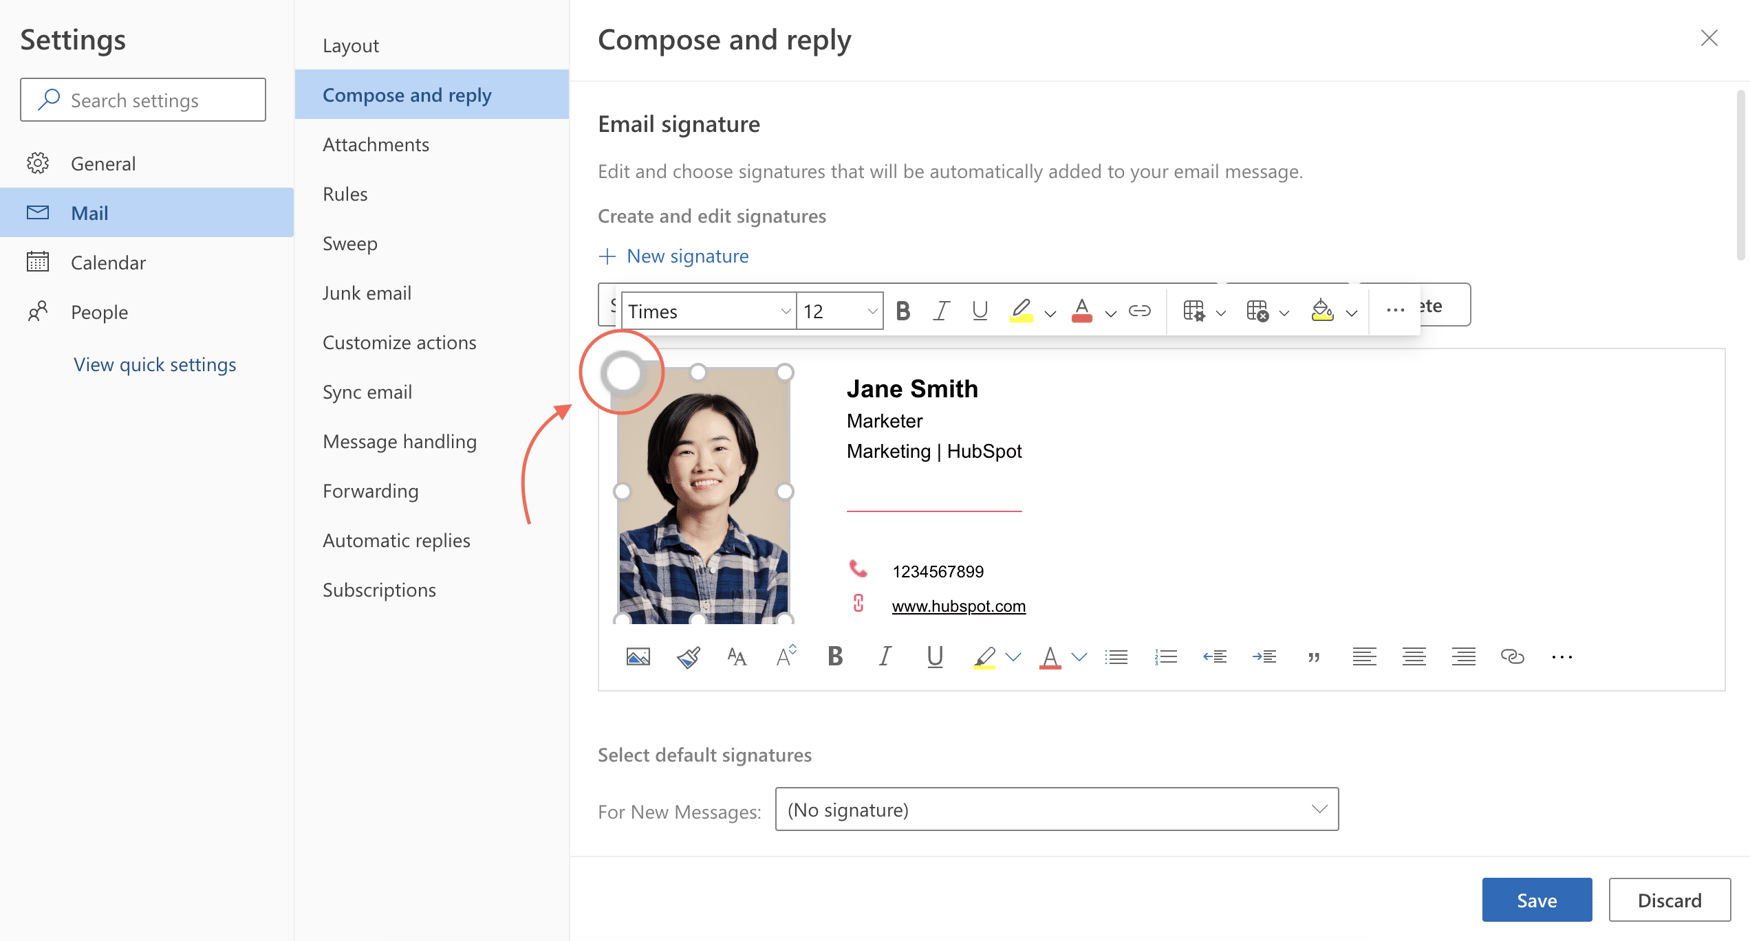Open Attachments settings
Screen dimensions: 1750x941
click(x=432, y=144)
